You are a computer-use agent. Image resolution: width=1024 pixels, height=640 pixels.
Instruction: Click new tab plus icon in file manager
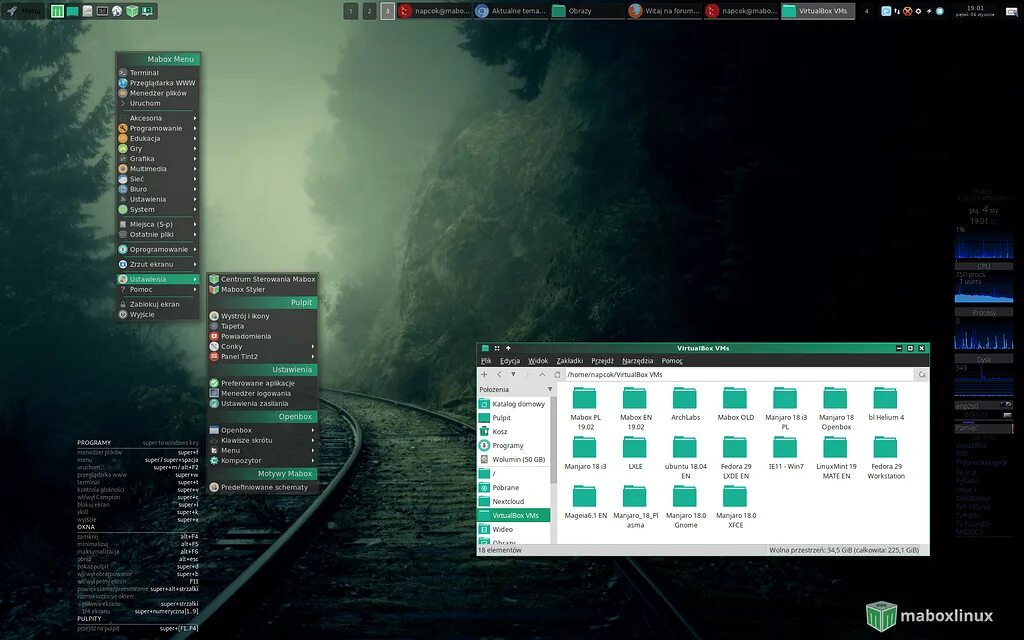point(484,375)
